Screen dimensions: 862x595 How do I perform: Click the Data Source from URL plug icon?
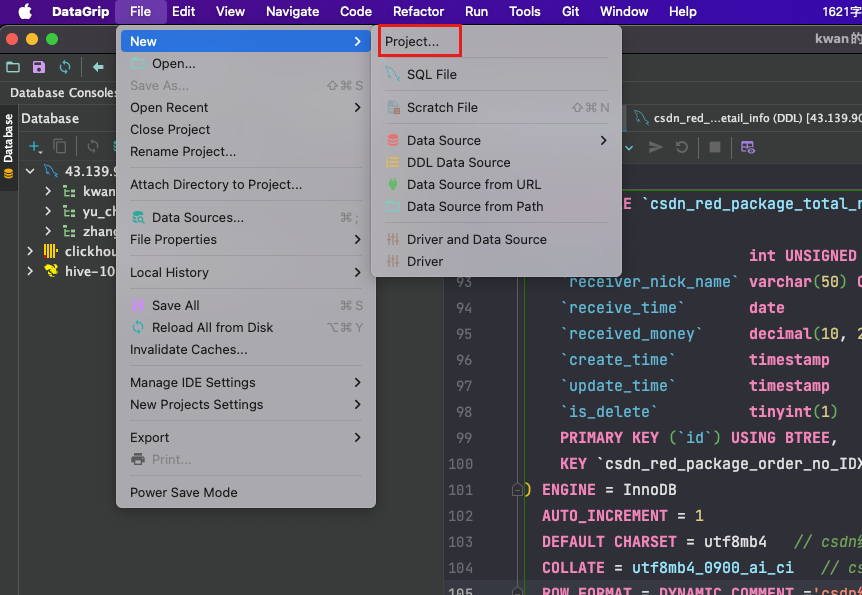coord(393,184)
